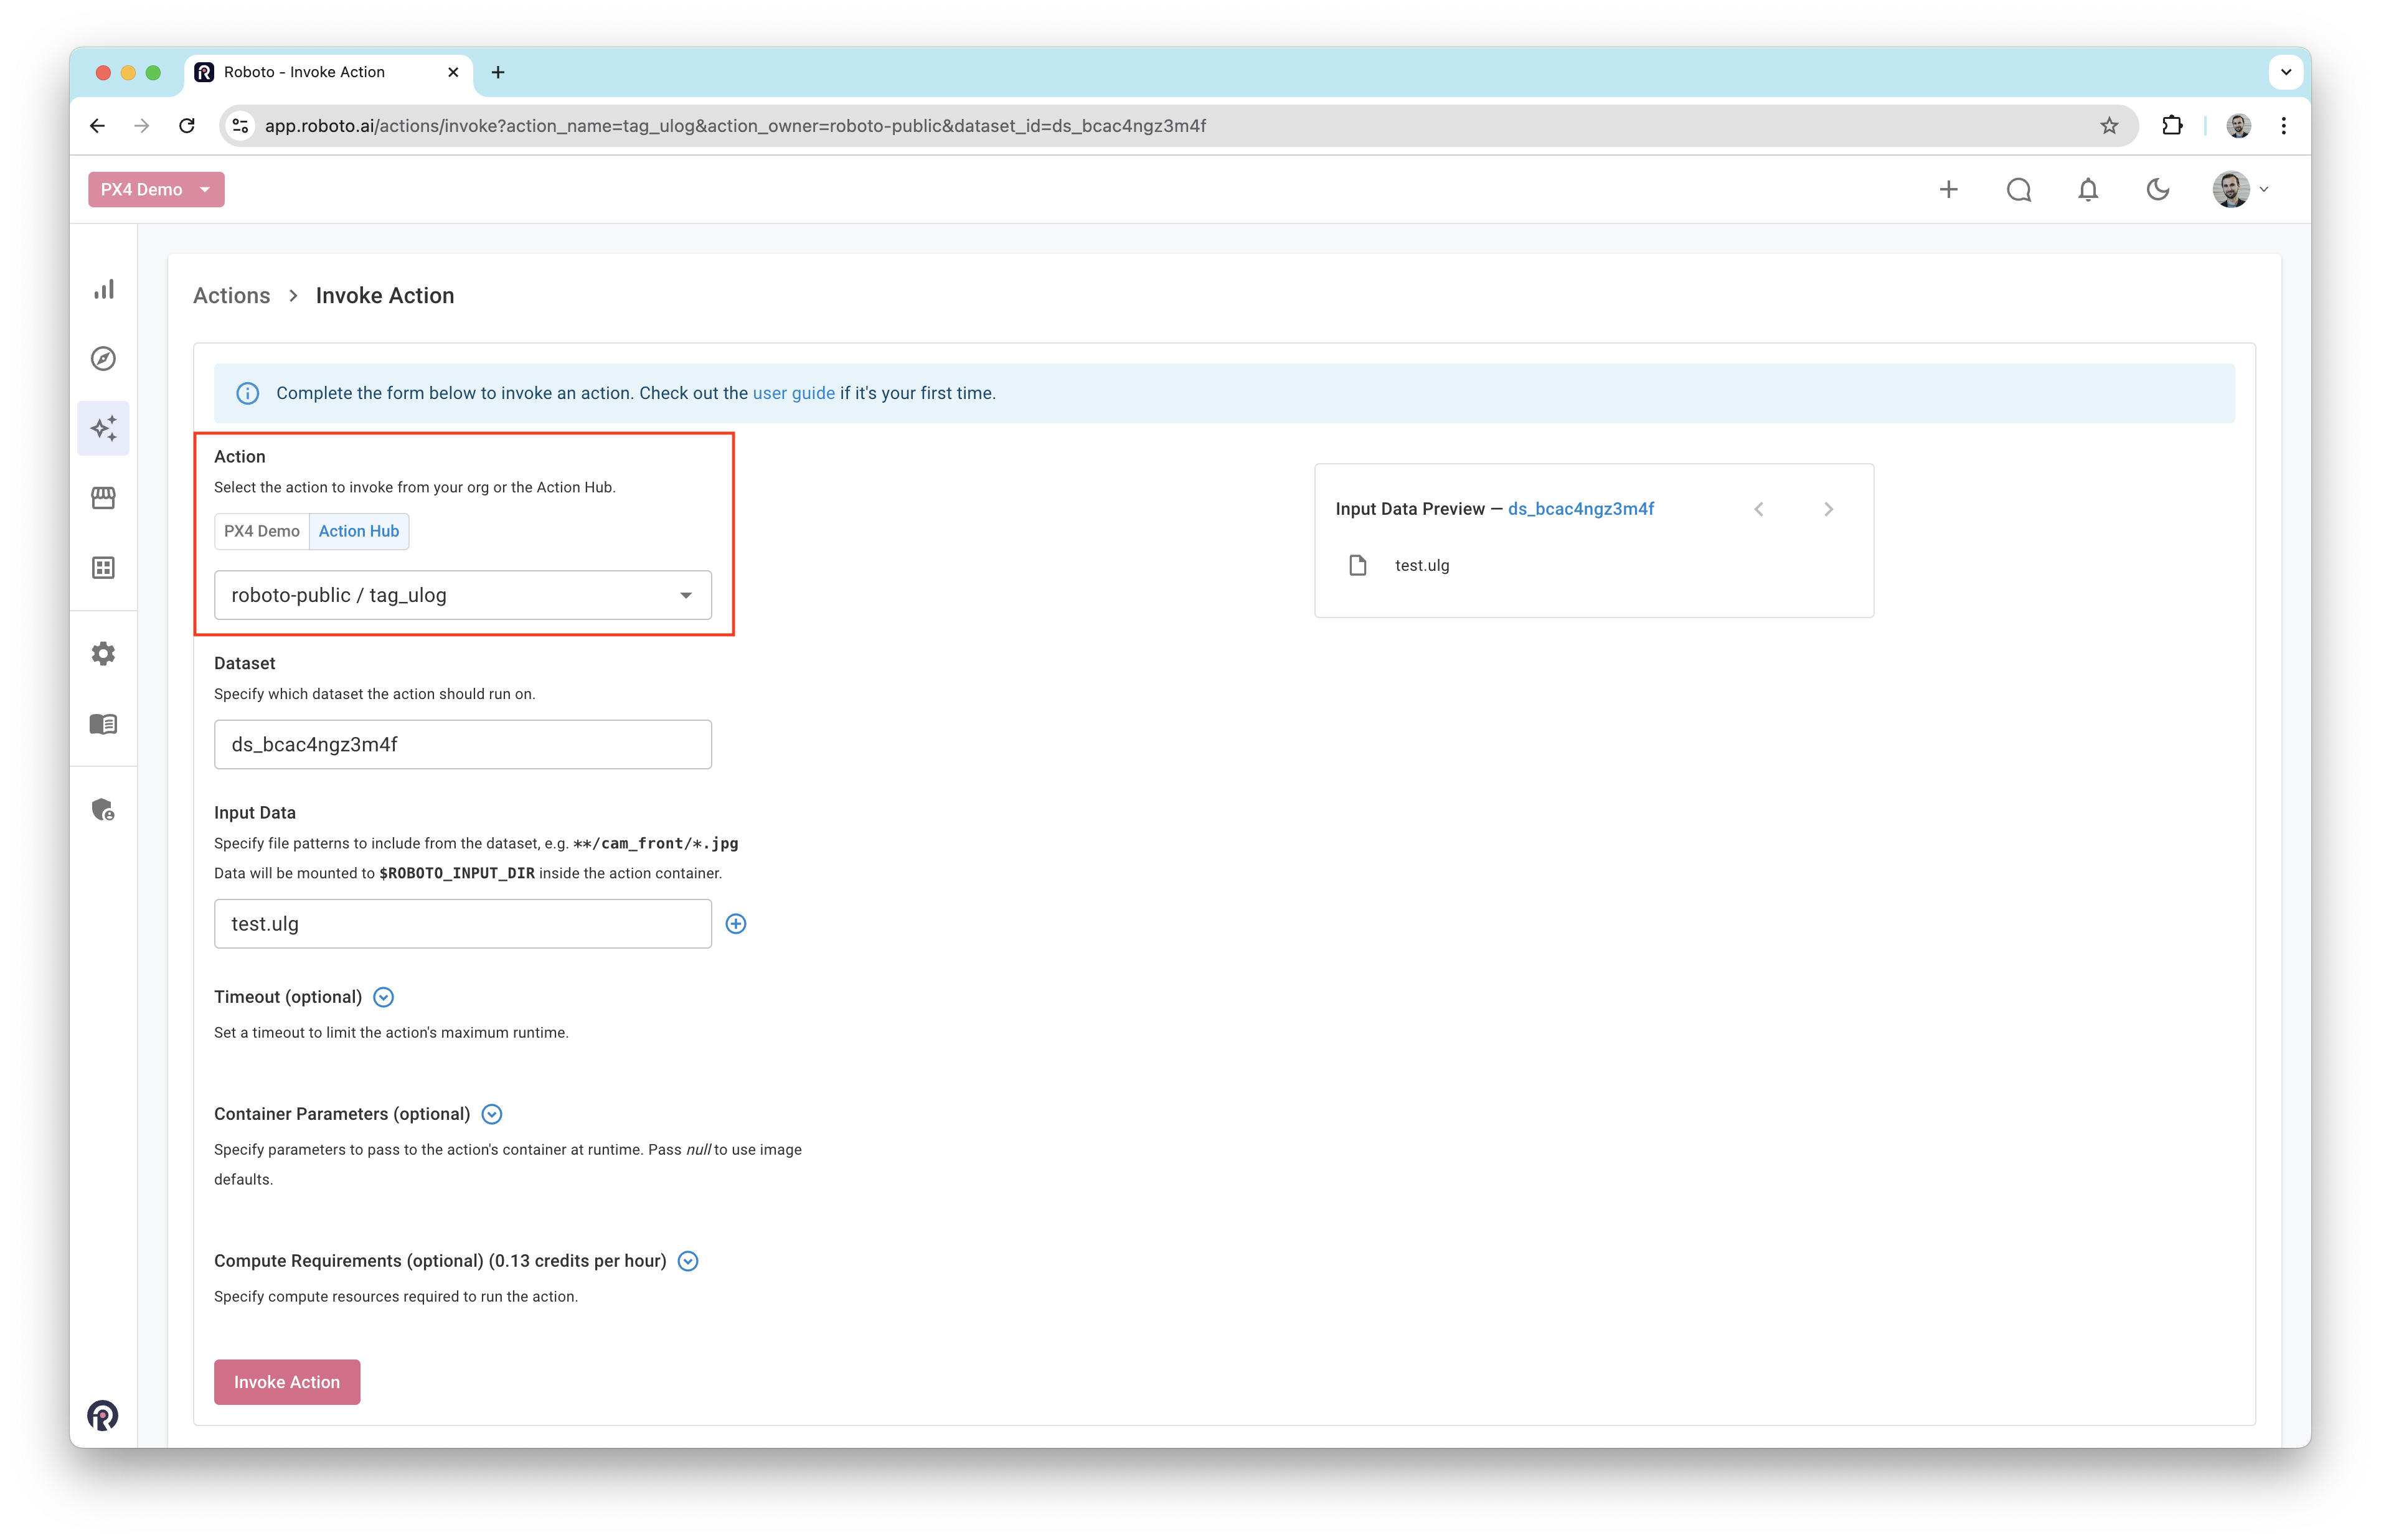Expand Container Parameters optional section
2381x1540 pixels.
pyautogui.click(x=492, y=1114)
